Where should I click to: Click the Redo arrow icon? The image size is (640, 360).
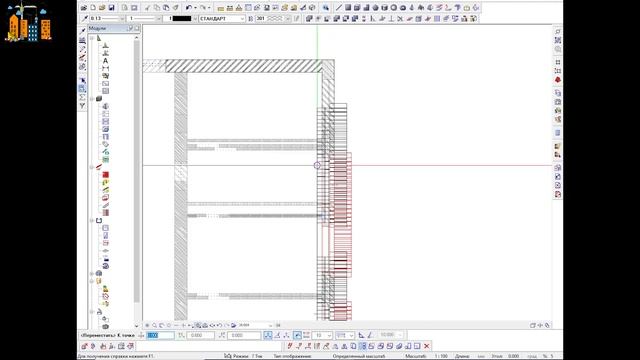[x=202, y=8]
